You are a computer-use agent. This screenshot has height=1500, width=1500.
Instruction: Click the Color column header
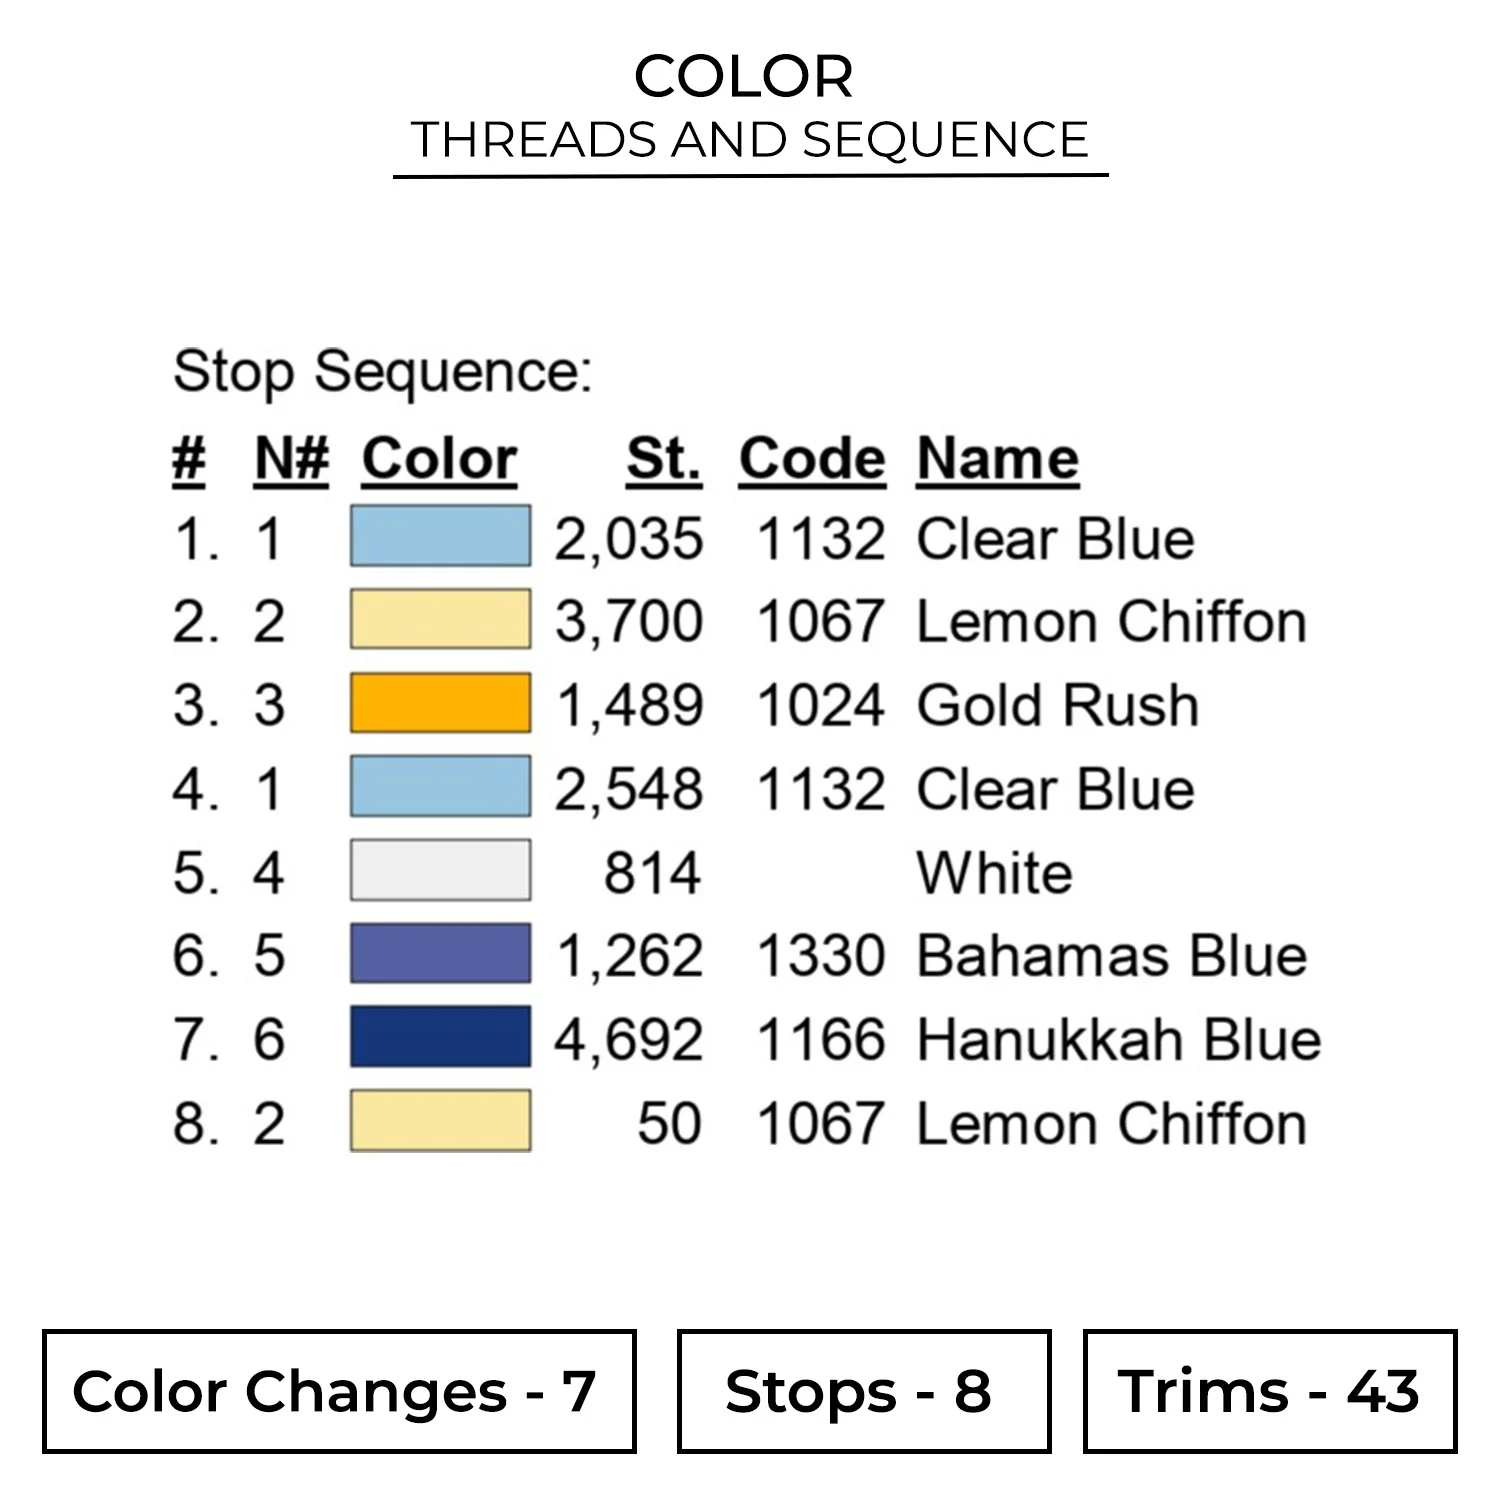(439, 460)
